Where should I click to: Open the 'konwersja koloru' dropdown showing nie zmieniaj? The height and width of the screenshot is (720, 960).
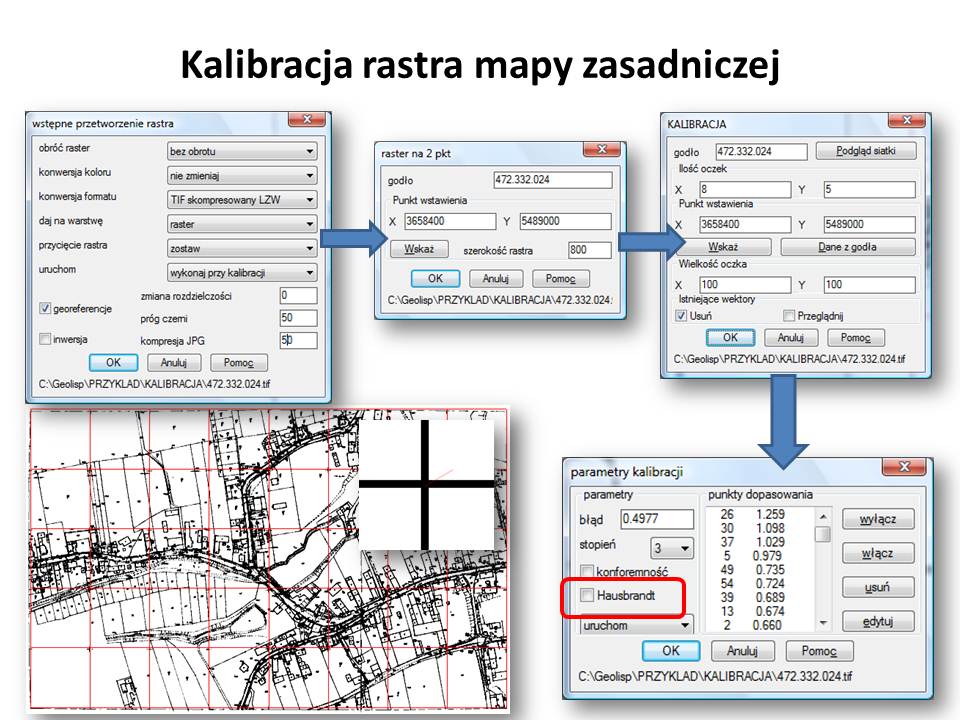tap(242, 176)
